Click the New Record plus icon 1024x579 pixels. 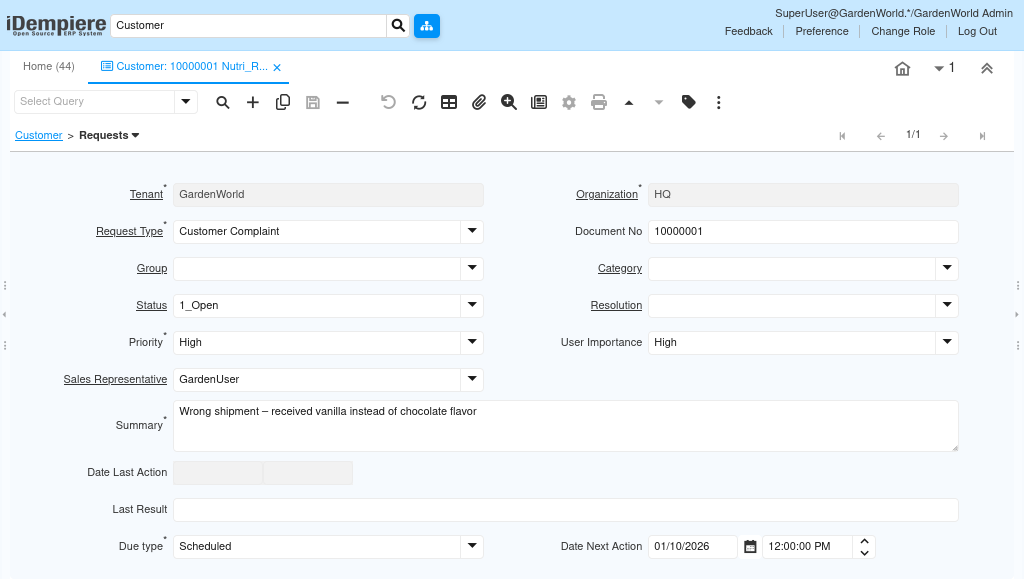pos(253,102)
